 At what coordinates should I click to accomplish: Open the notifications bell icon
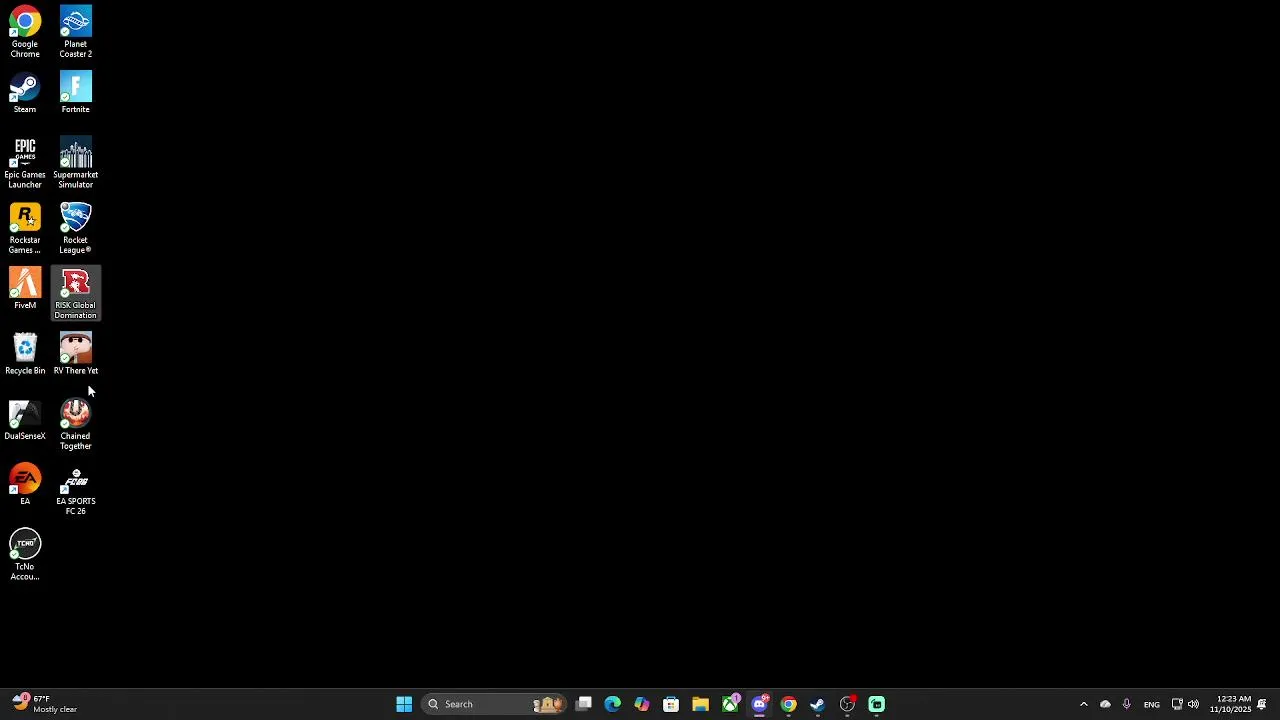tap(1262, 704)
